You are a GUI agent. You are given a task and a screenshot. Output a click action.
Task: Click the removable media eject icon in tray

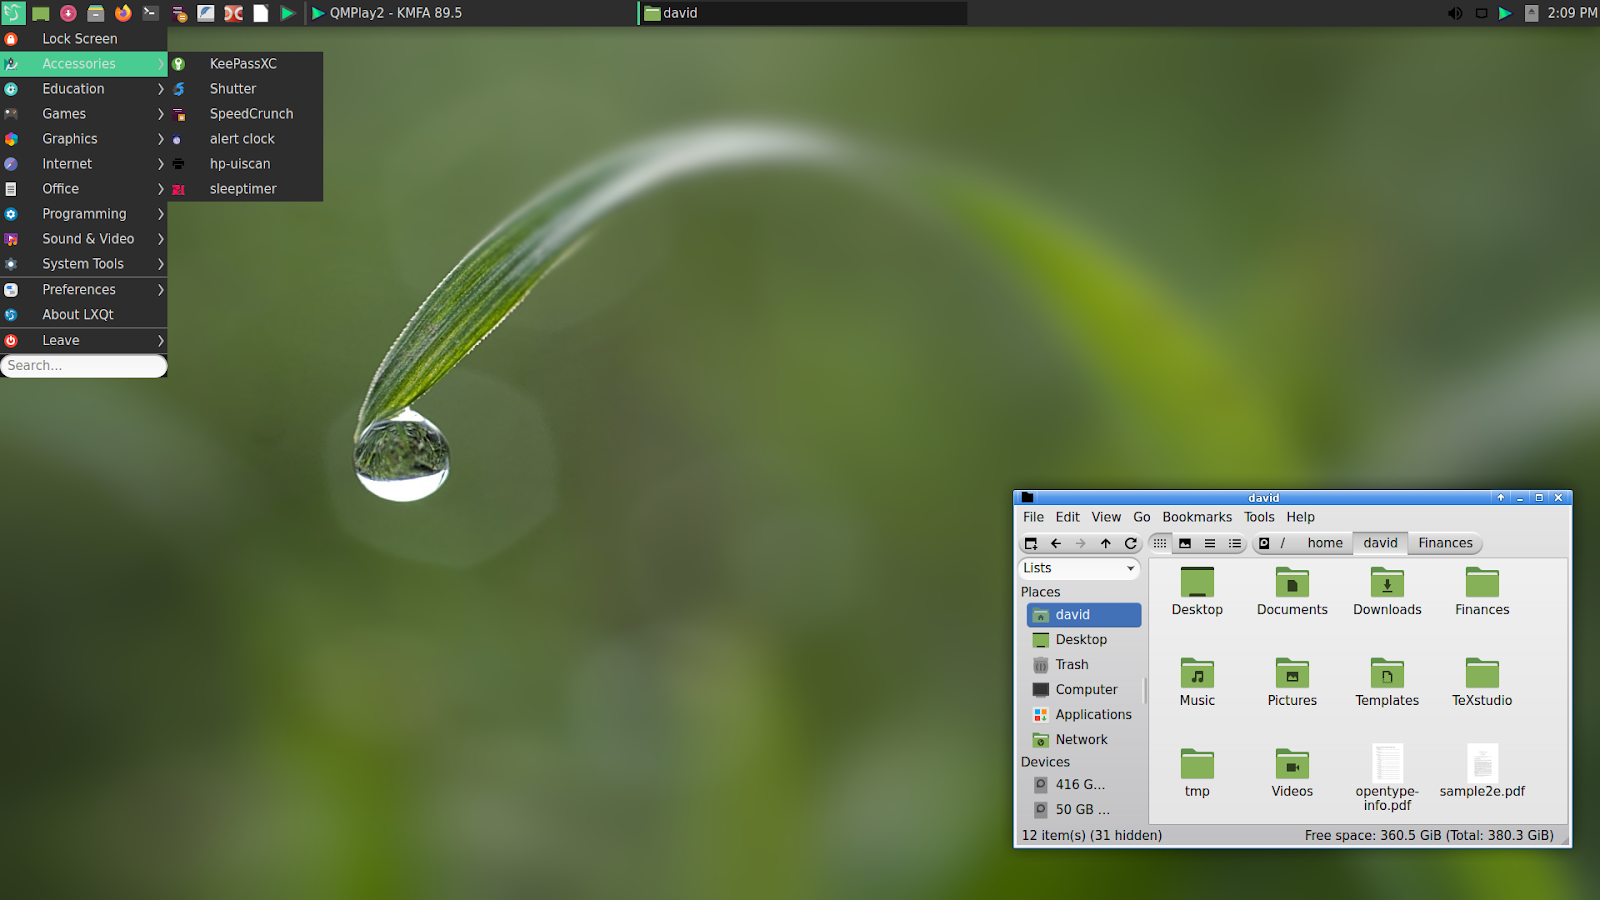click(x=1531, y=13)
